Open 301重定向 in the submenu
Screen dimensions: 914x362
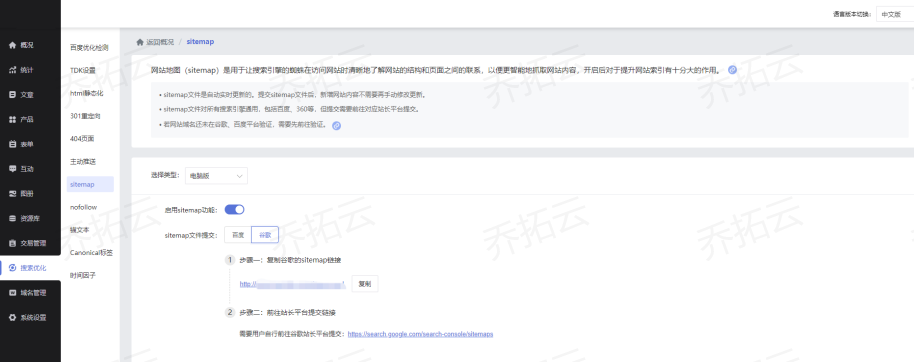click(86, 116)
